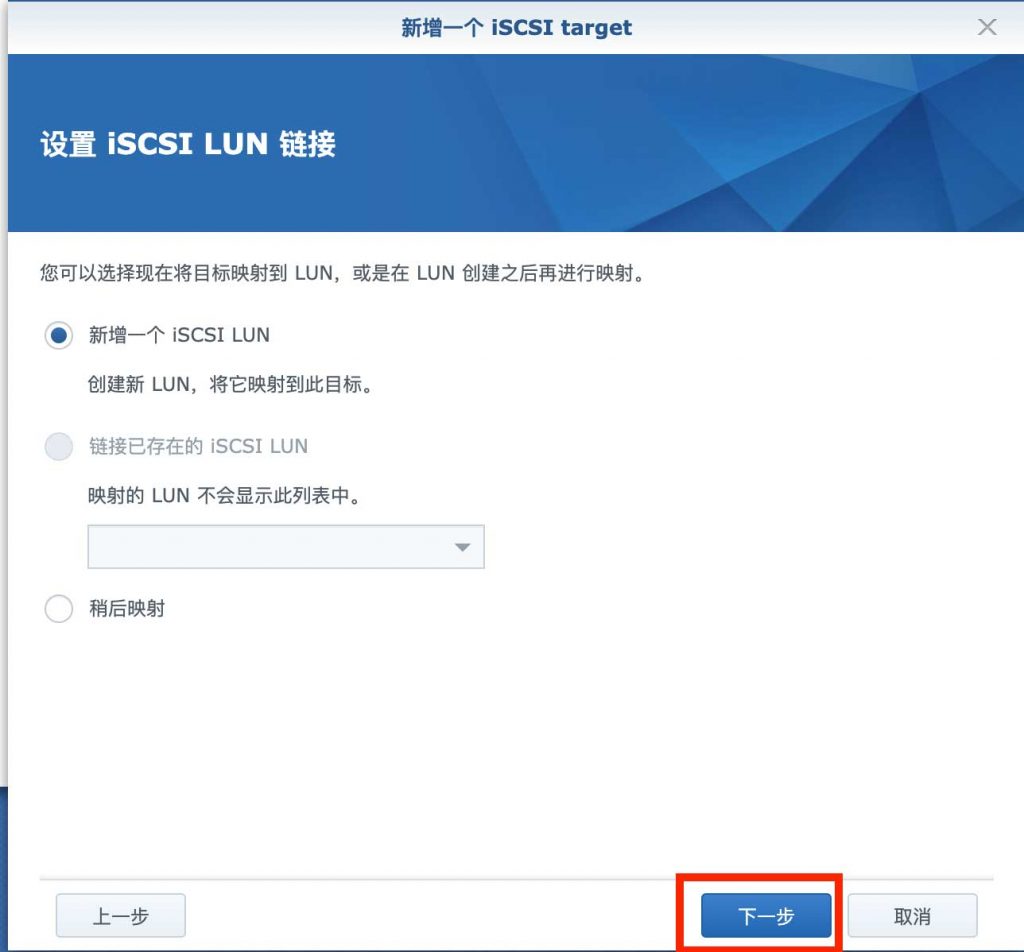The width and height of the screenshot is (1024, 952).
Task: Proceed with the 下一步 button
Action: tap(766, 916)
